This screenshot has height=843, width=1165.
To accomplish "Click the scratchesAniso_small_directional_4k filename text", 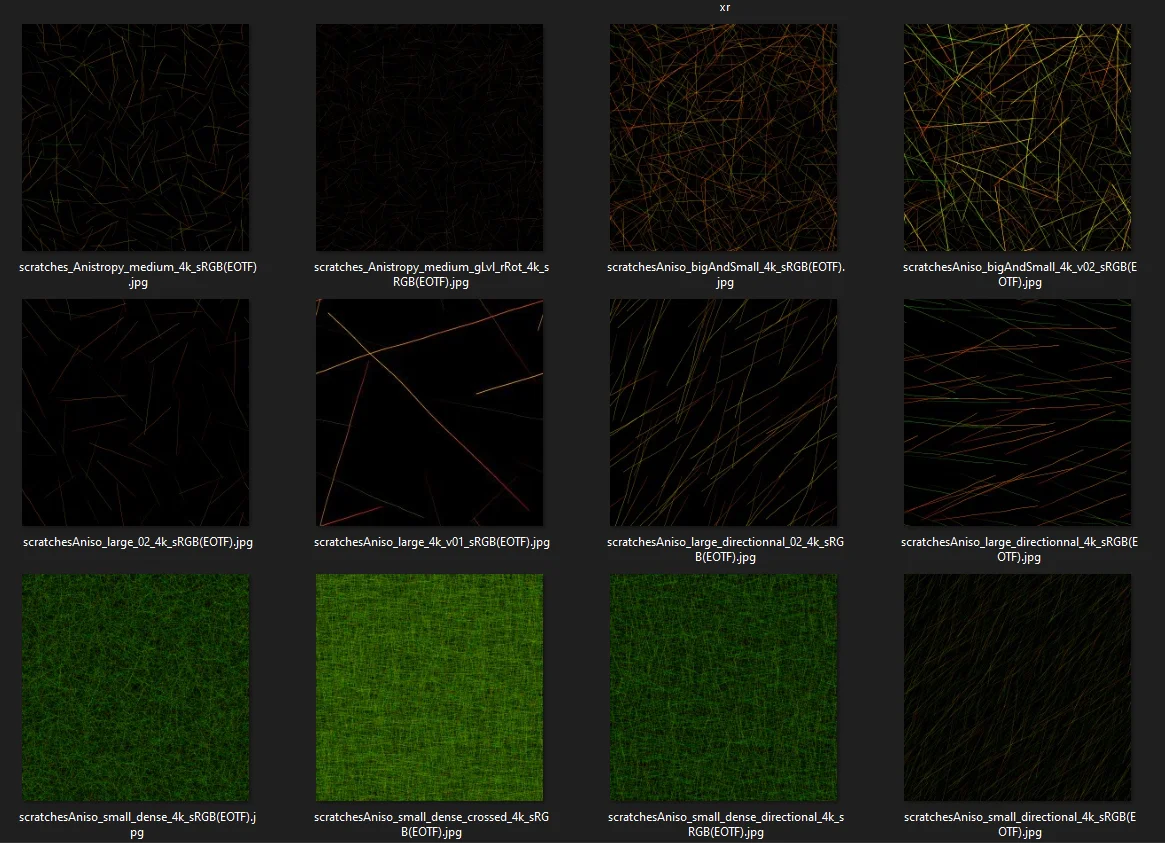I will [x=1017, y=824].
